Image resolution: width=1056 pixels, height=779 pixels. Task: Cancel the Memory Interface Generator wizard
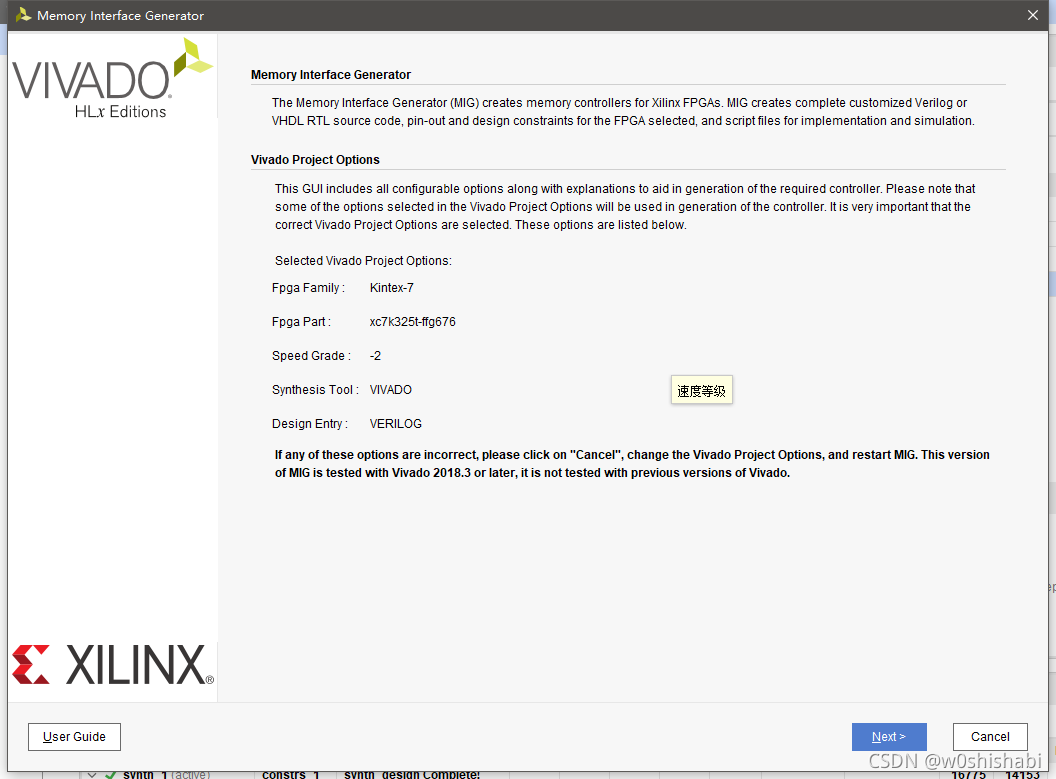pos(990,737)
